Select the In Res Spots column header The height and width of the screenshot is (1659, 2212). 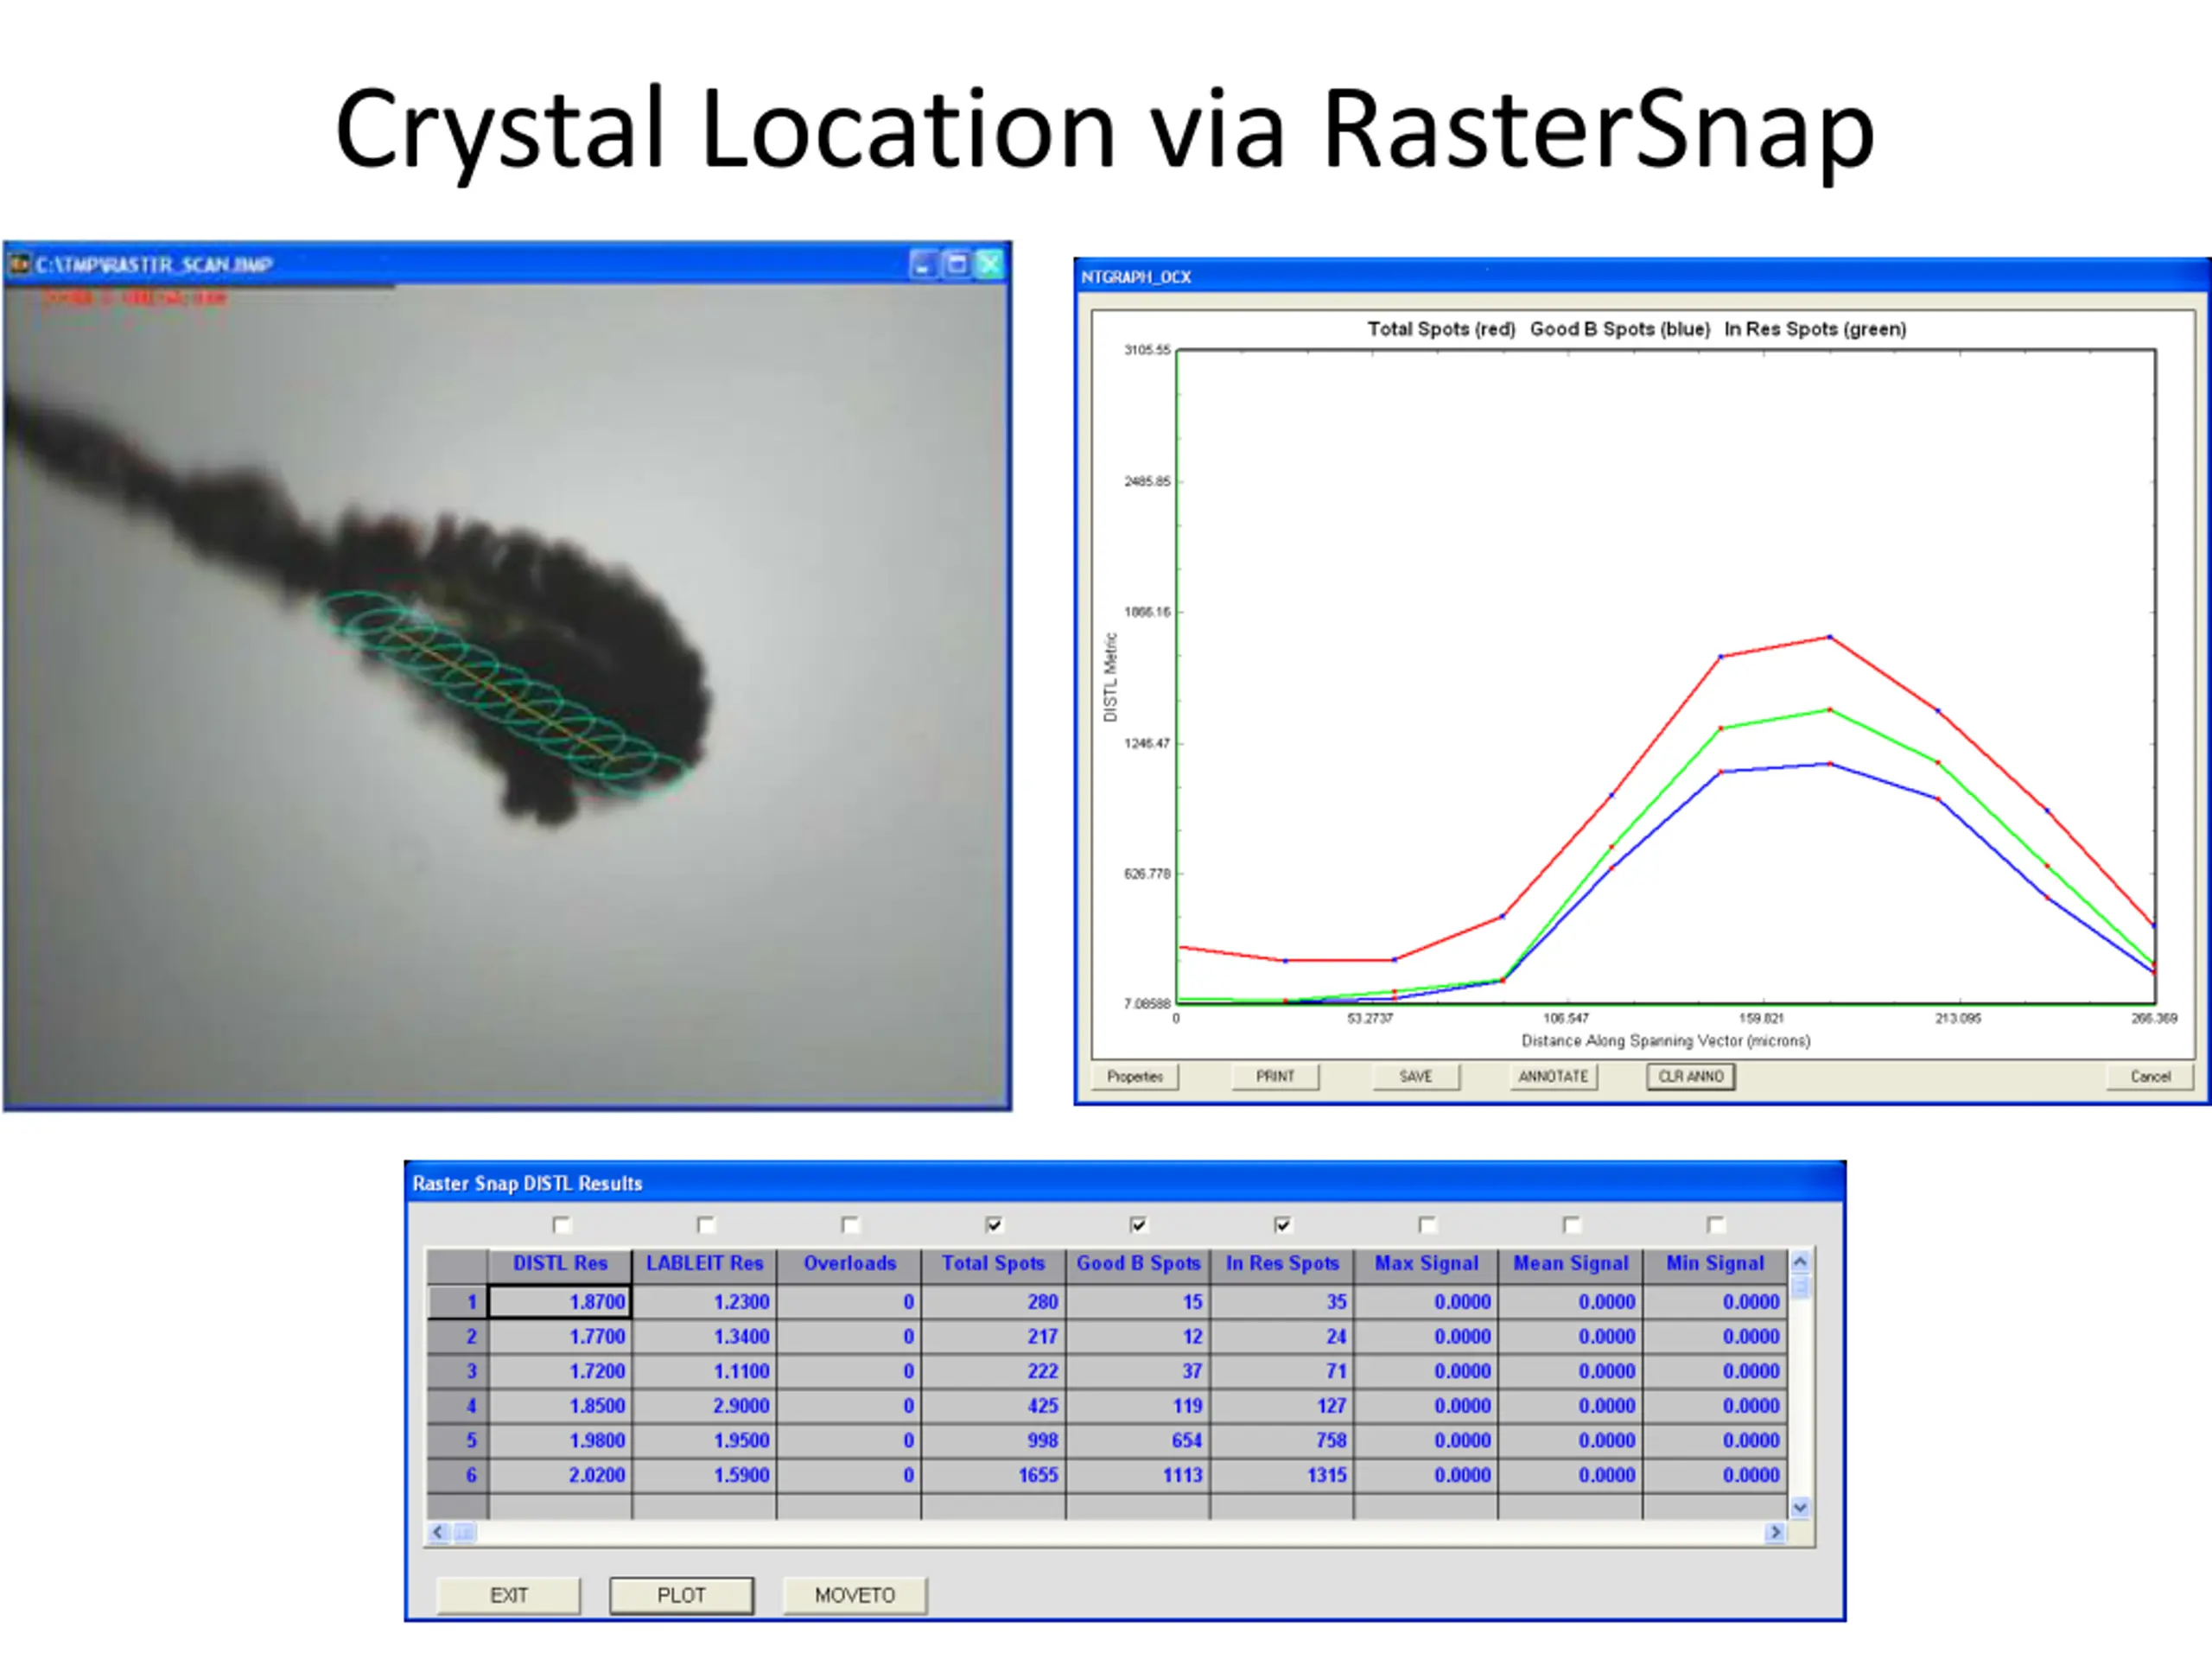click(1282, 1264)
